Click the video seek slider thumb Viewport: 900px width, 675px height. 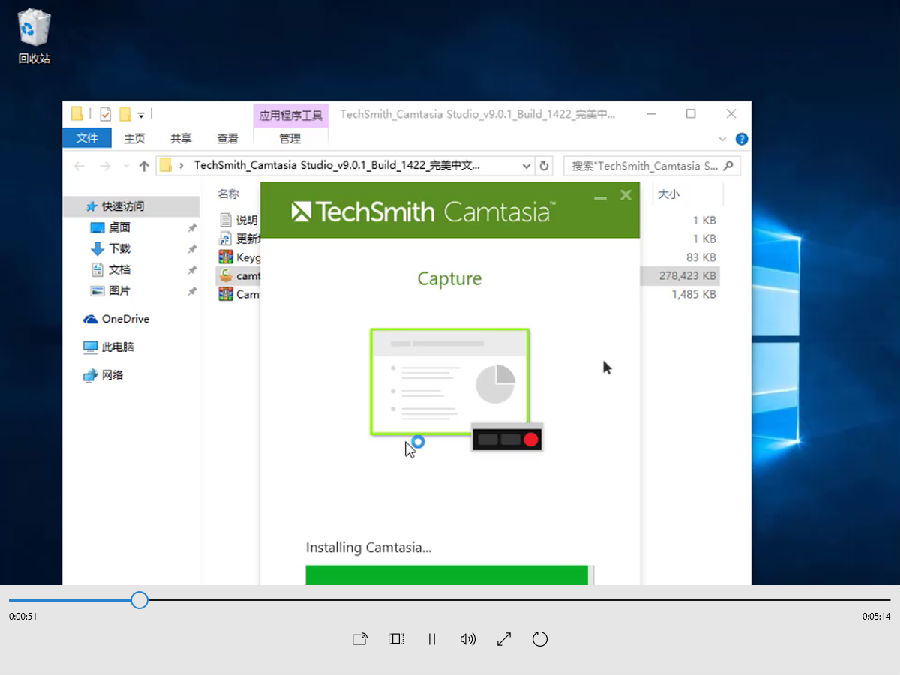[139, 600]
